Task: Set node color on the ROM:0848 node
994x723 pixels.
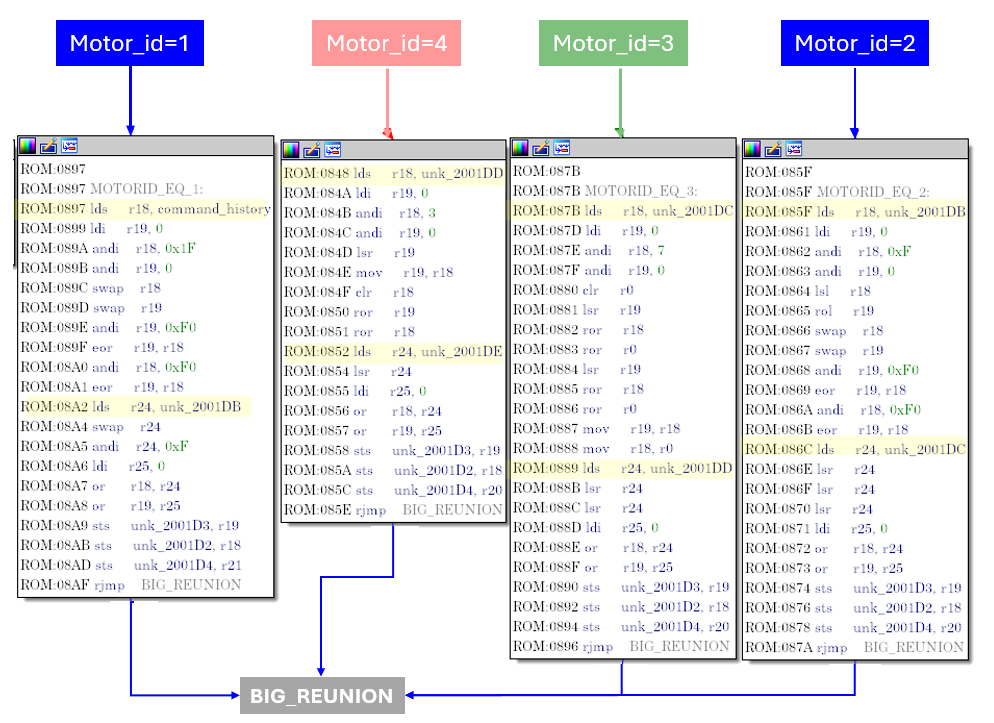Action: (x=291, y=150)
